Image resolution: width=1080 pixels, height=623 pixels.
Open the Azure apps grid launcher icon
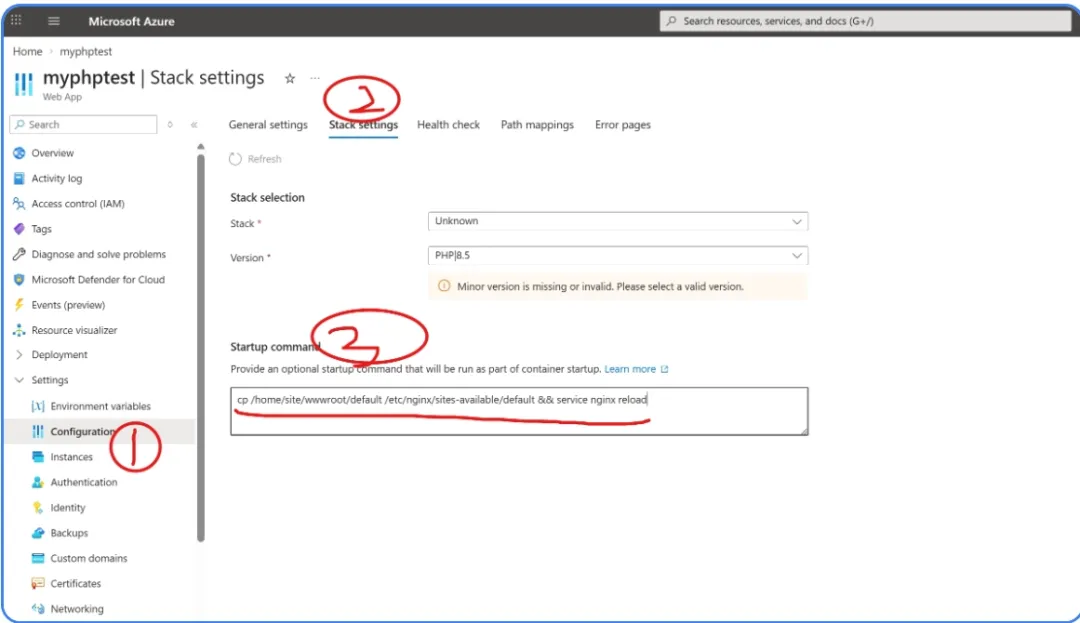click(16, 21)
